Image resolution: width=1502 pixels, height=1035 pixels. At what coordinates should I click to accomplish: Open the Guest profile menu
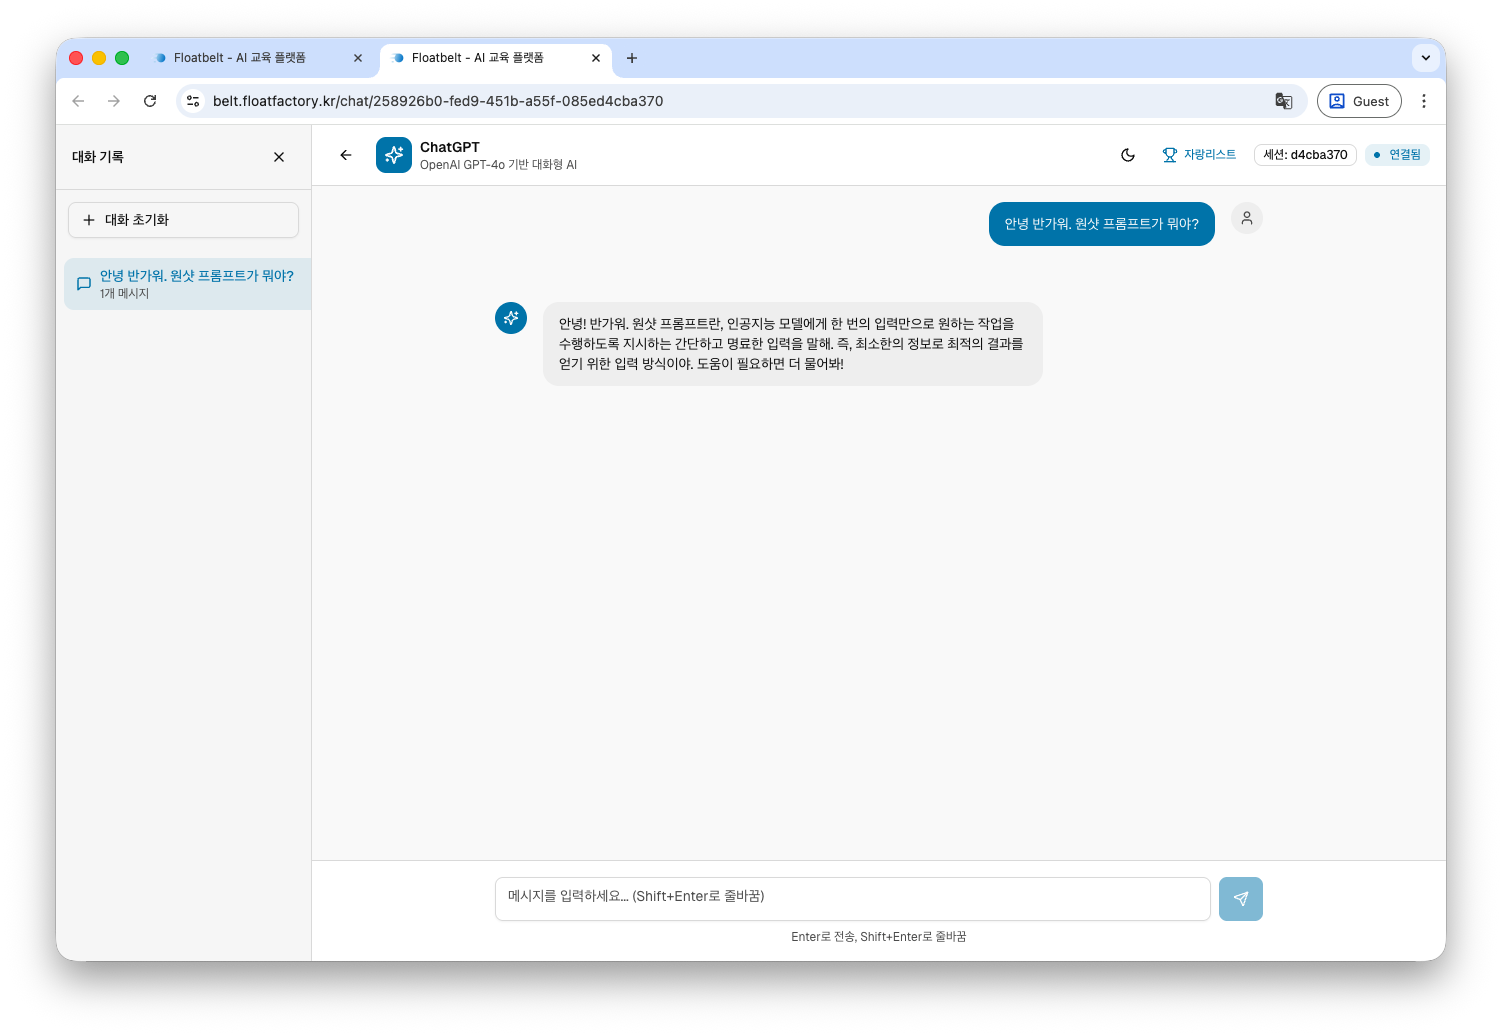tap(1359, 101)
